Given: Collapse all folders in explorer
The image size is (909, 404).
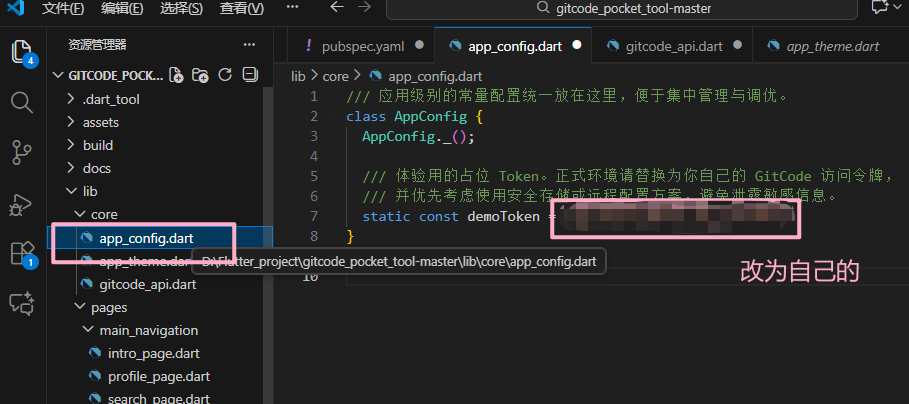Looking at the screenshot, I should pyautogui.click(x=250, y=75).
